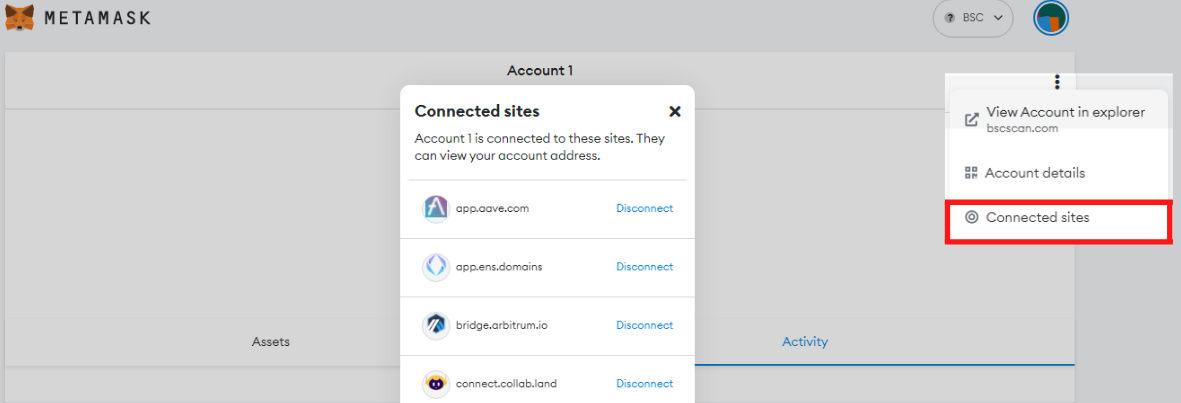Disconnect bridge.arbitrum.io
The width and height of the screenshot is (1181, 403).
(645, 325)
